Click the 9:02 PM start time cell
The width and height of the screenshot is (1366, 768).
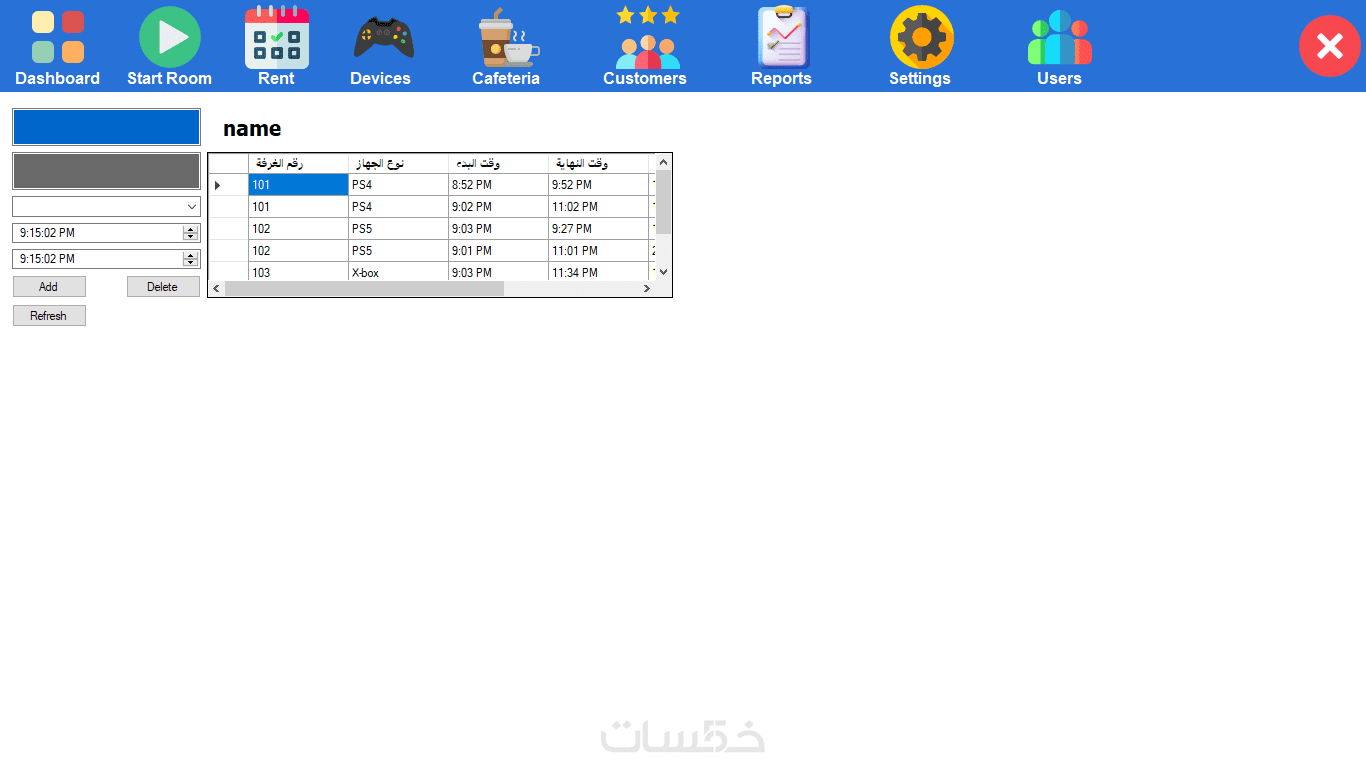[498, 207]
